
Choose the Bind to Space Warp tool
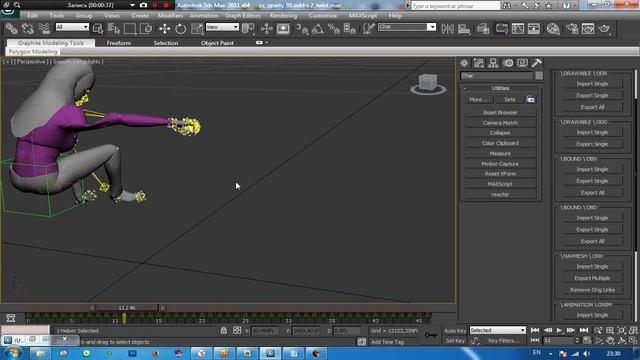(x=44, y=29)
